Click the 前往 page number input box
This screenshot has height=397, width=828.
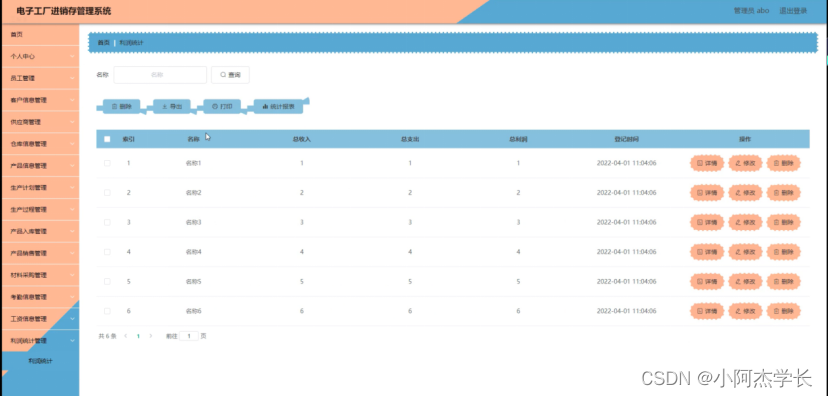coord(189,336)
